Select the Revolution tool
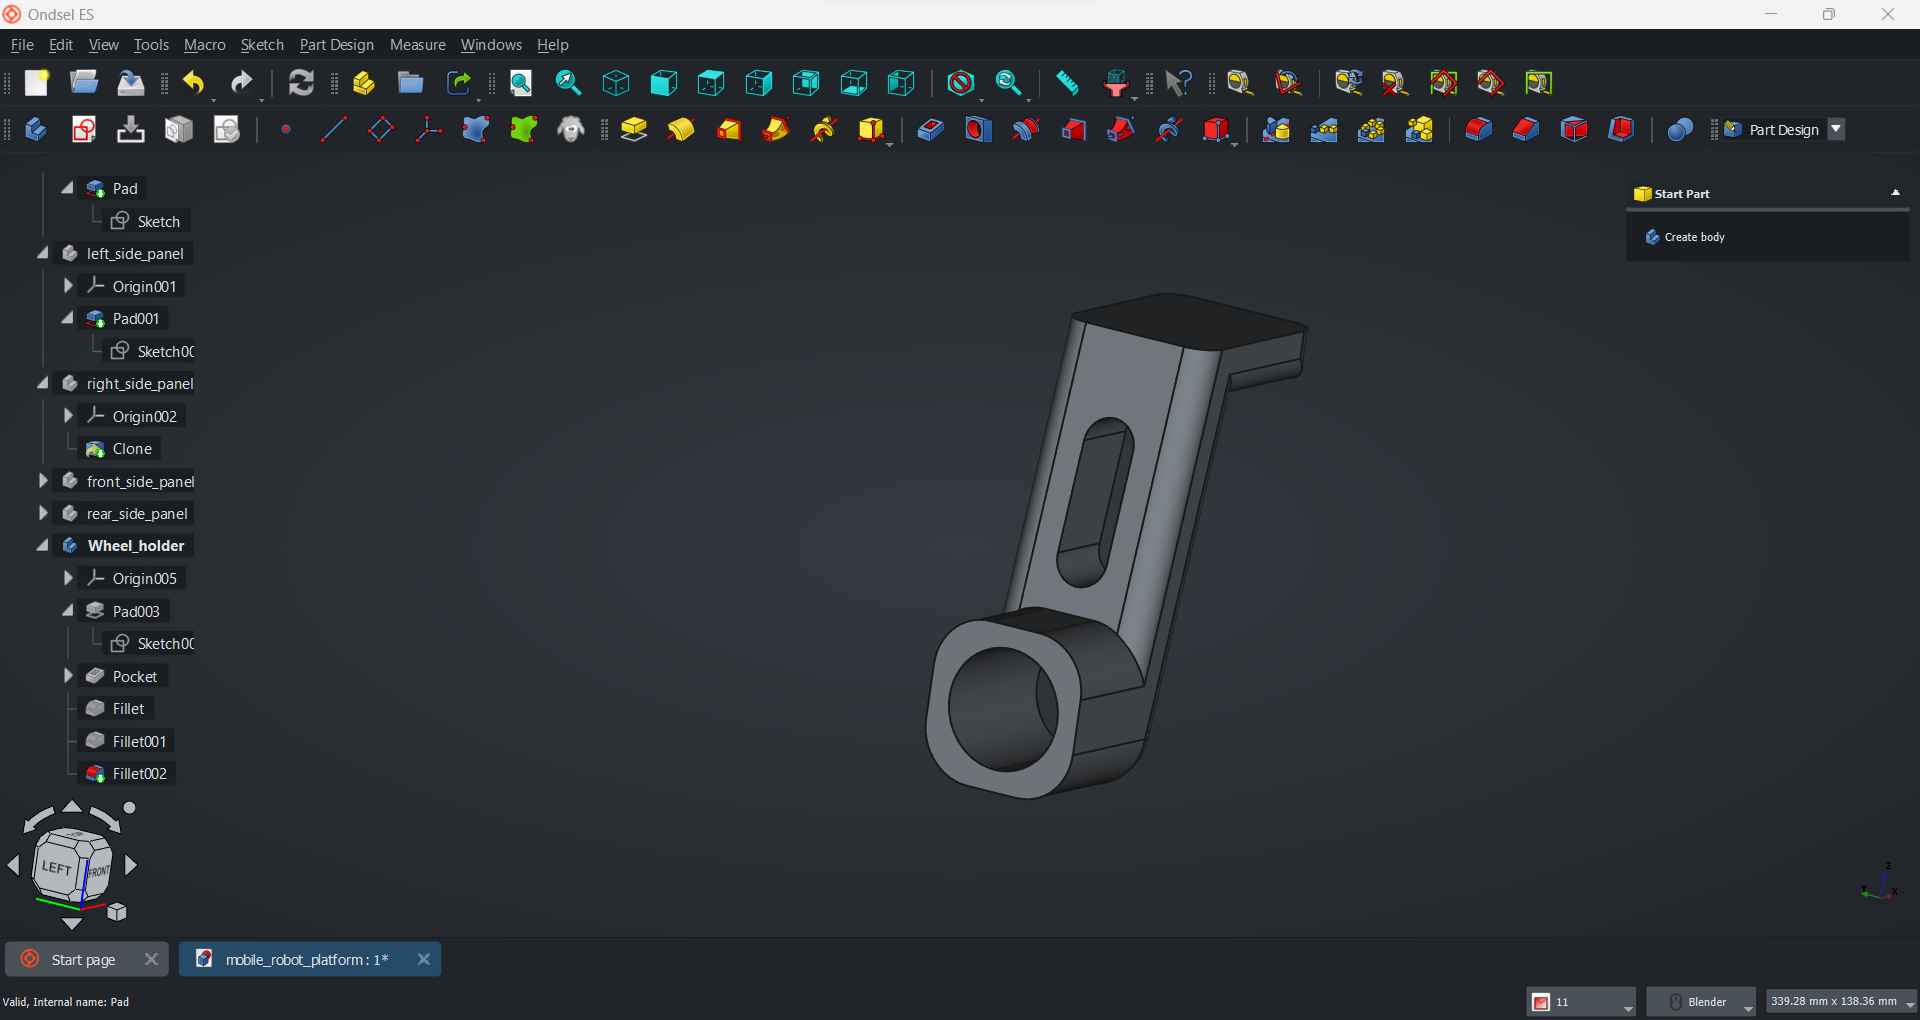Viewport: 1920px width, 1020px height. [681, 130]
